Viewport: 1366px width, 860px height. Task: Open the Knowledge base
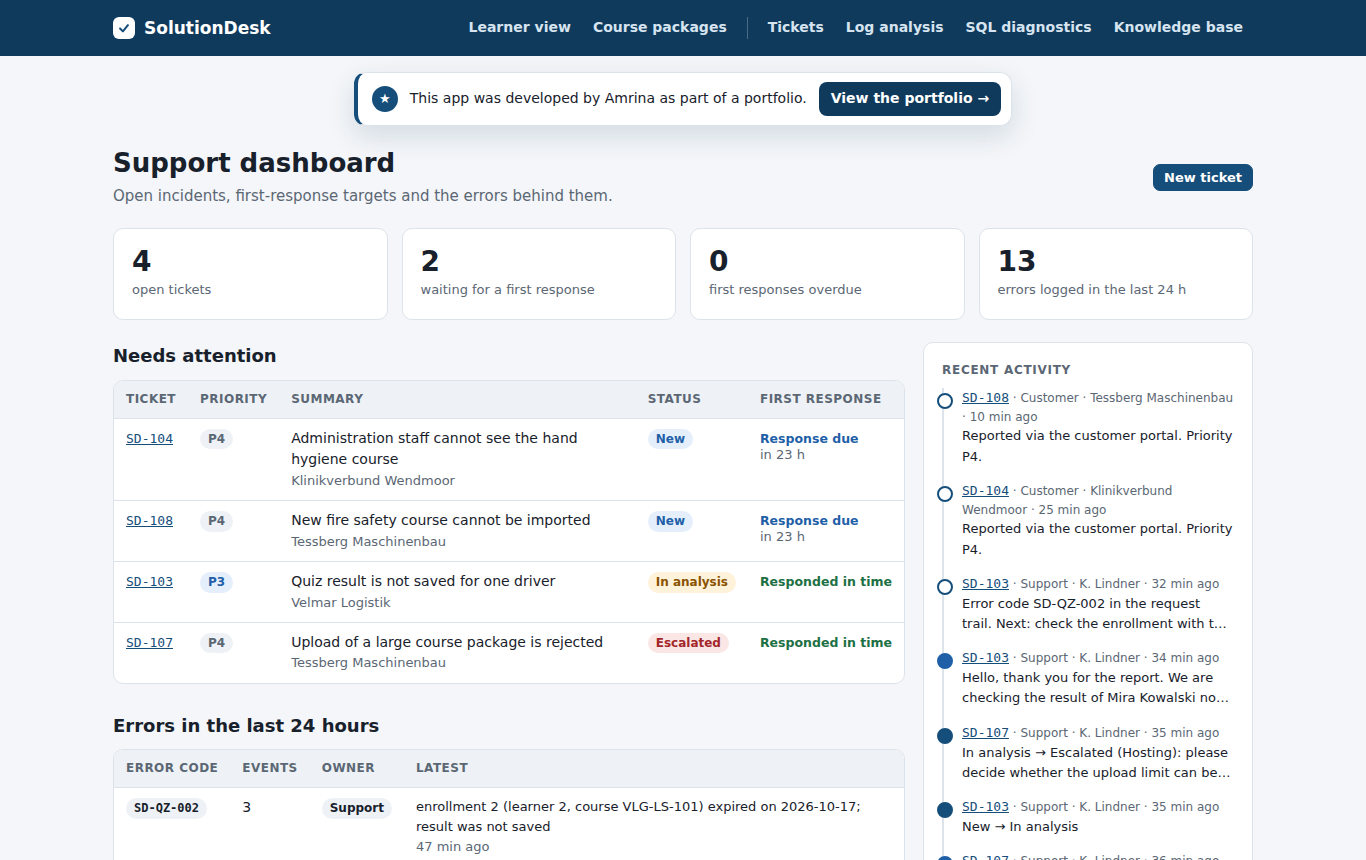(x=1178, y=27)
